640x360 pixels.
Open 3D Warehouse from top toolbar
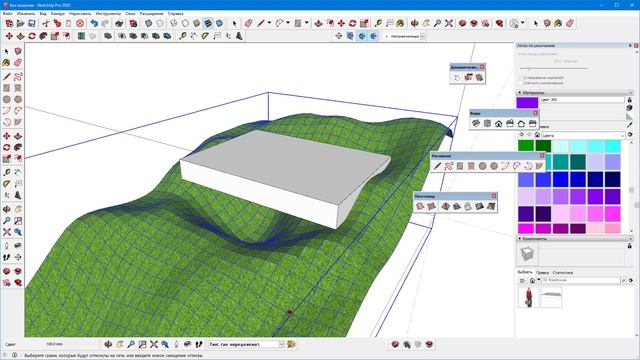pyautogui.click(x=462, y=24)
